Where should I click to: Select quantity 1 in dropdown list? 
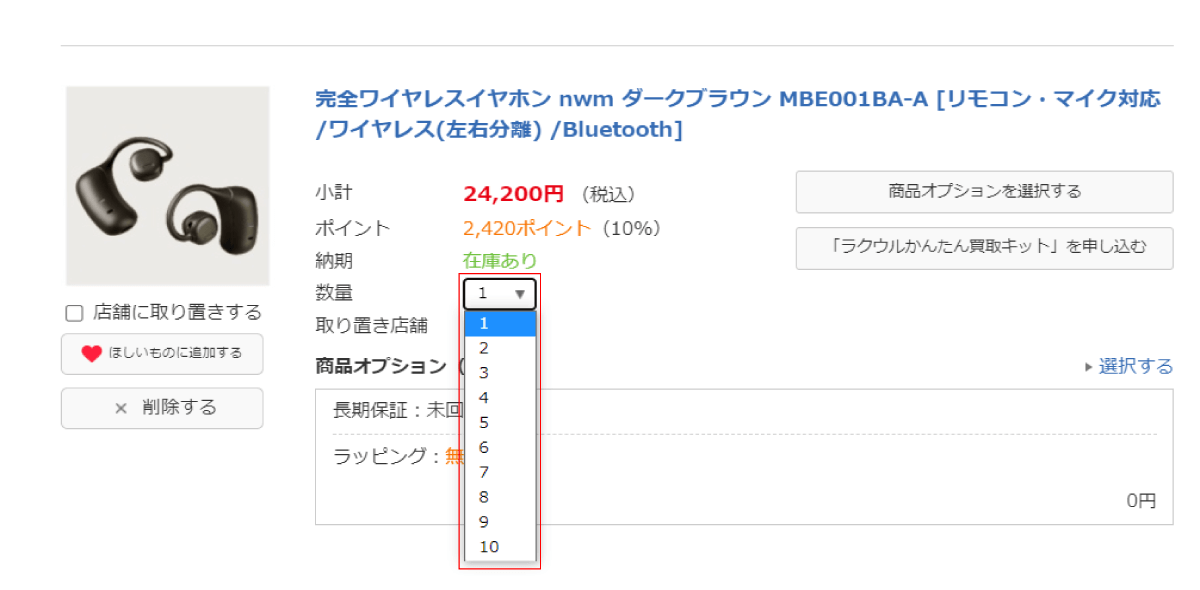click(500, 323)
